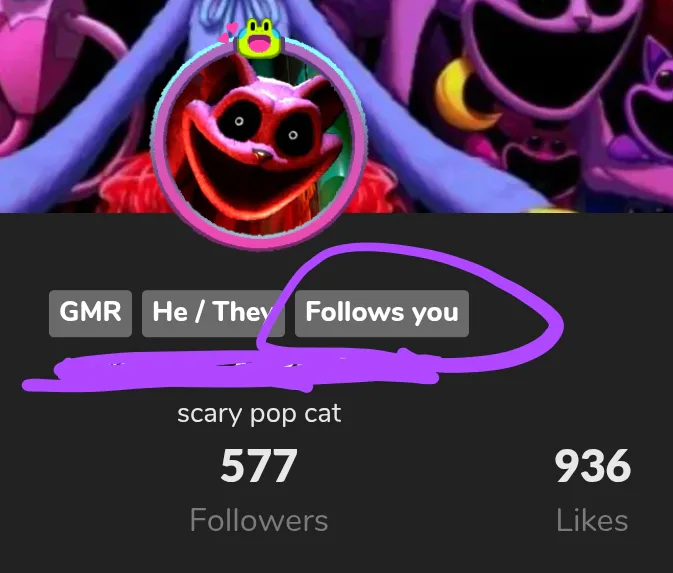Viewport: 673px width, 573px height.
Task: Tap the He / They pronoun tag
Action: tap(213, 313)
